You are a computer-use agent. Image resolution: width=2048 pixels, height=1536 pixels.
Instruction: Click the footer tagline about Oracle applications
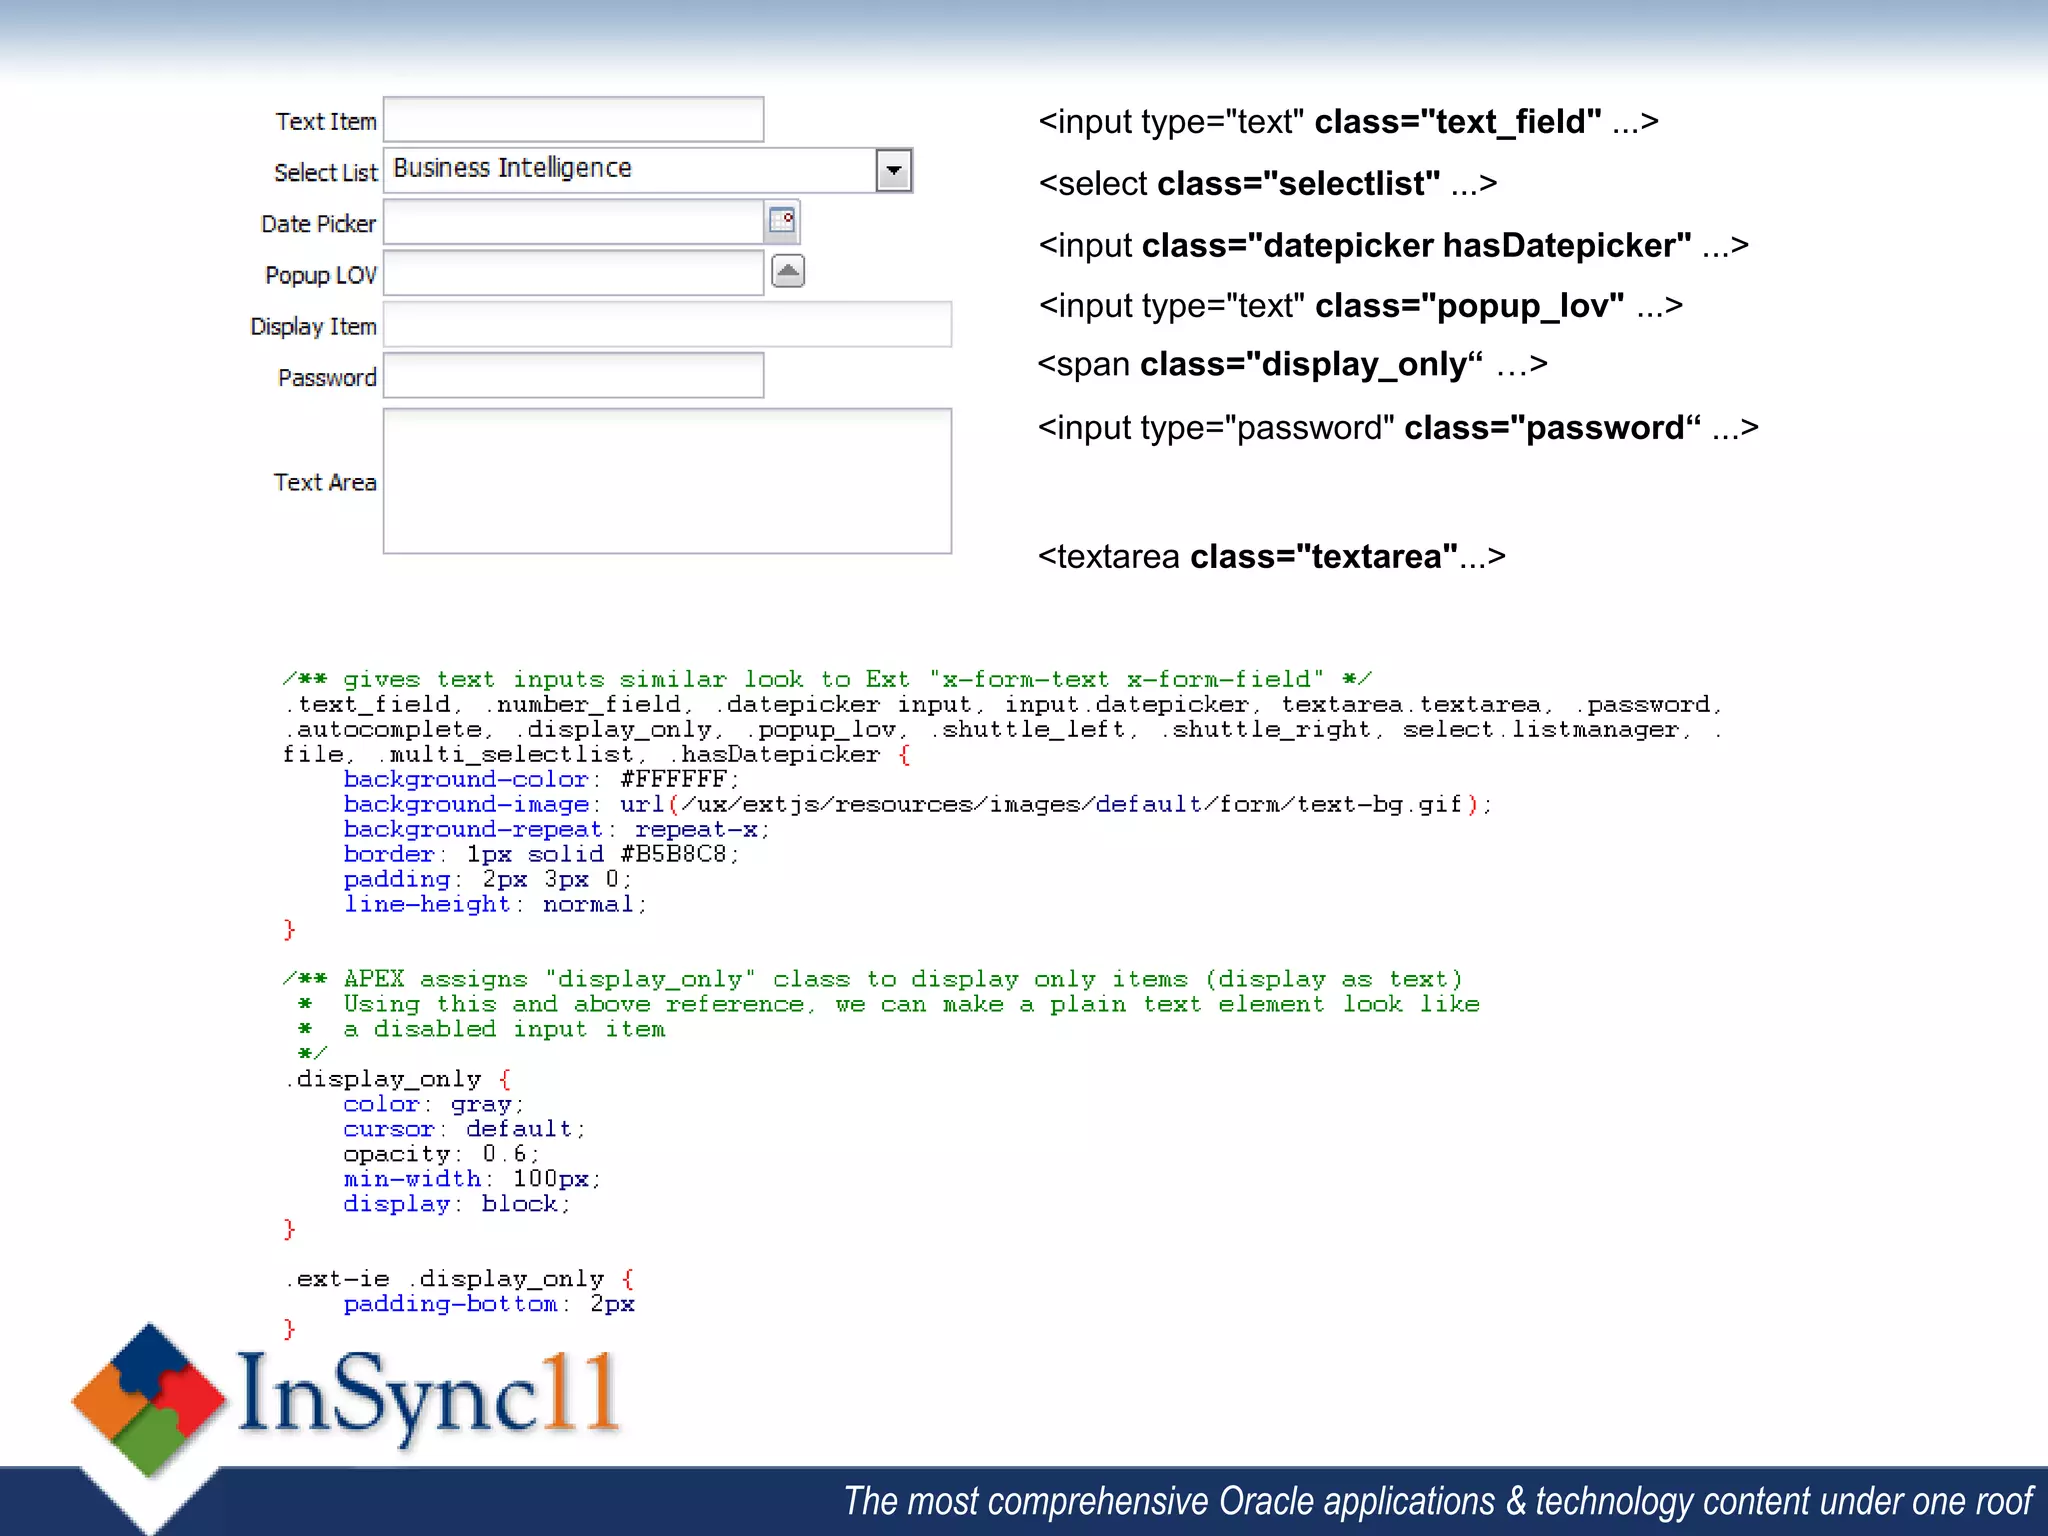point(1438,1502)
